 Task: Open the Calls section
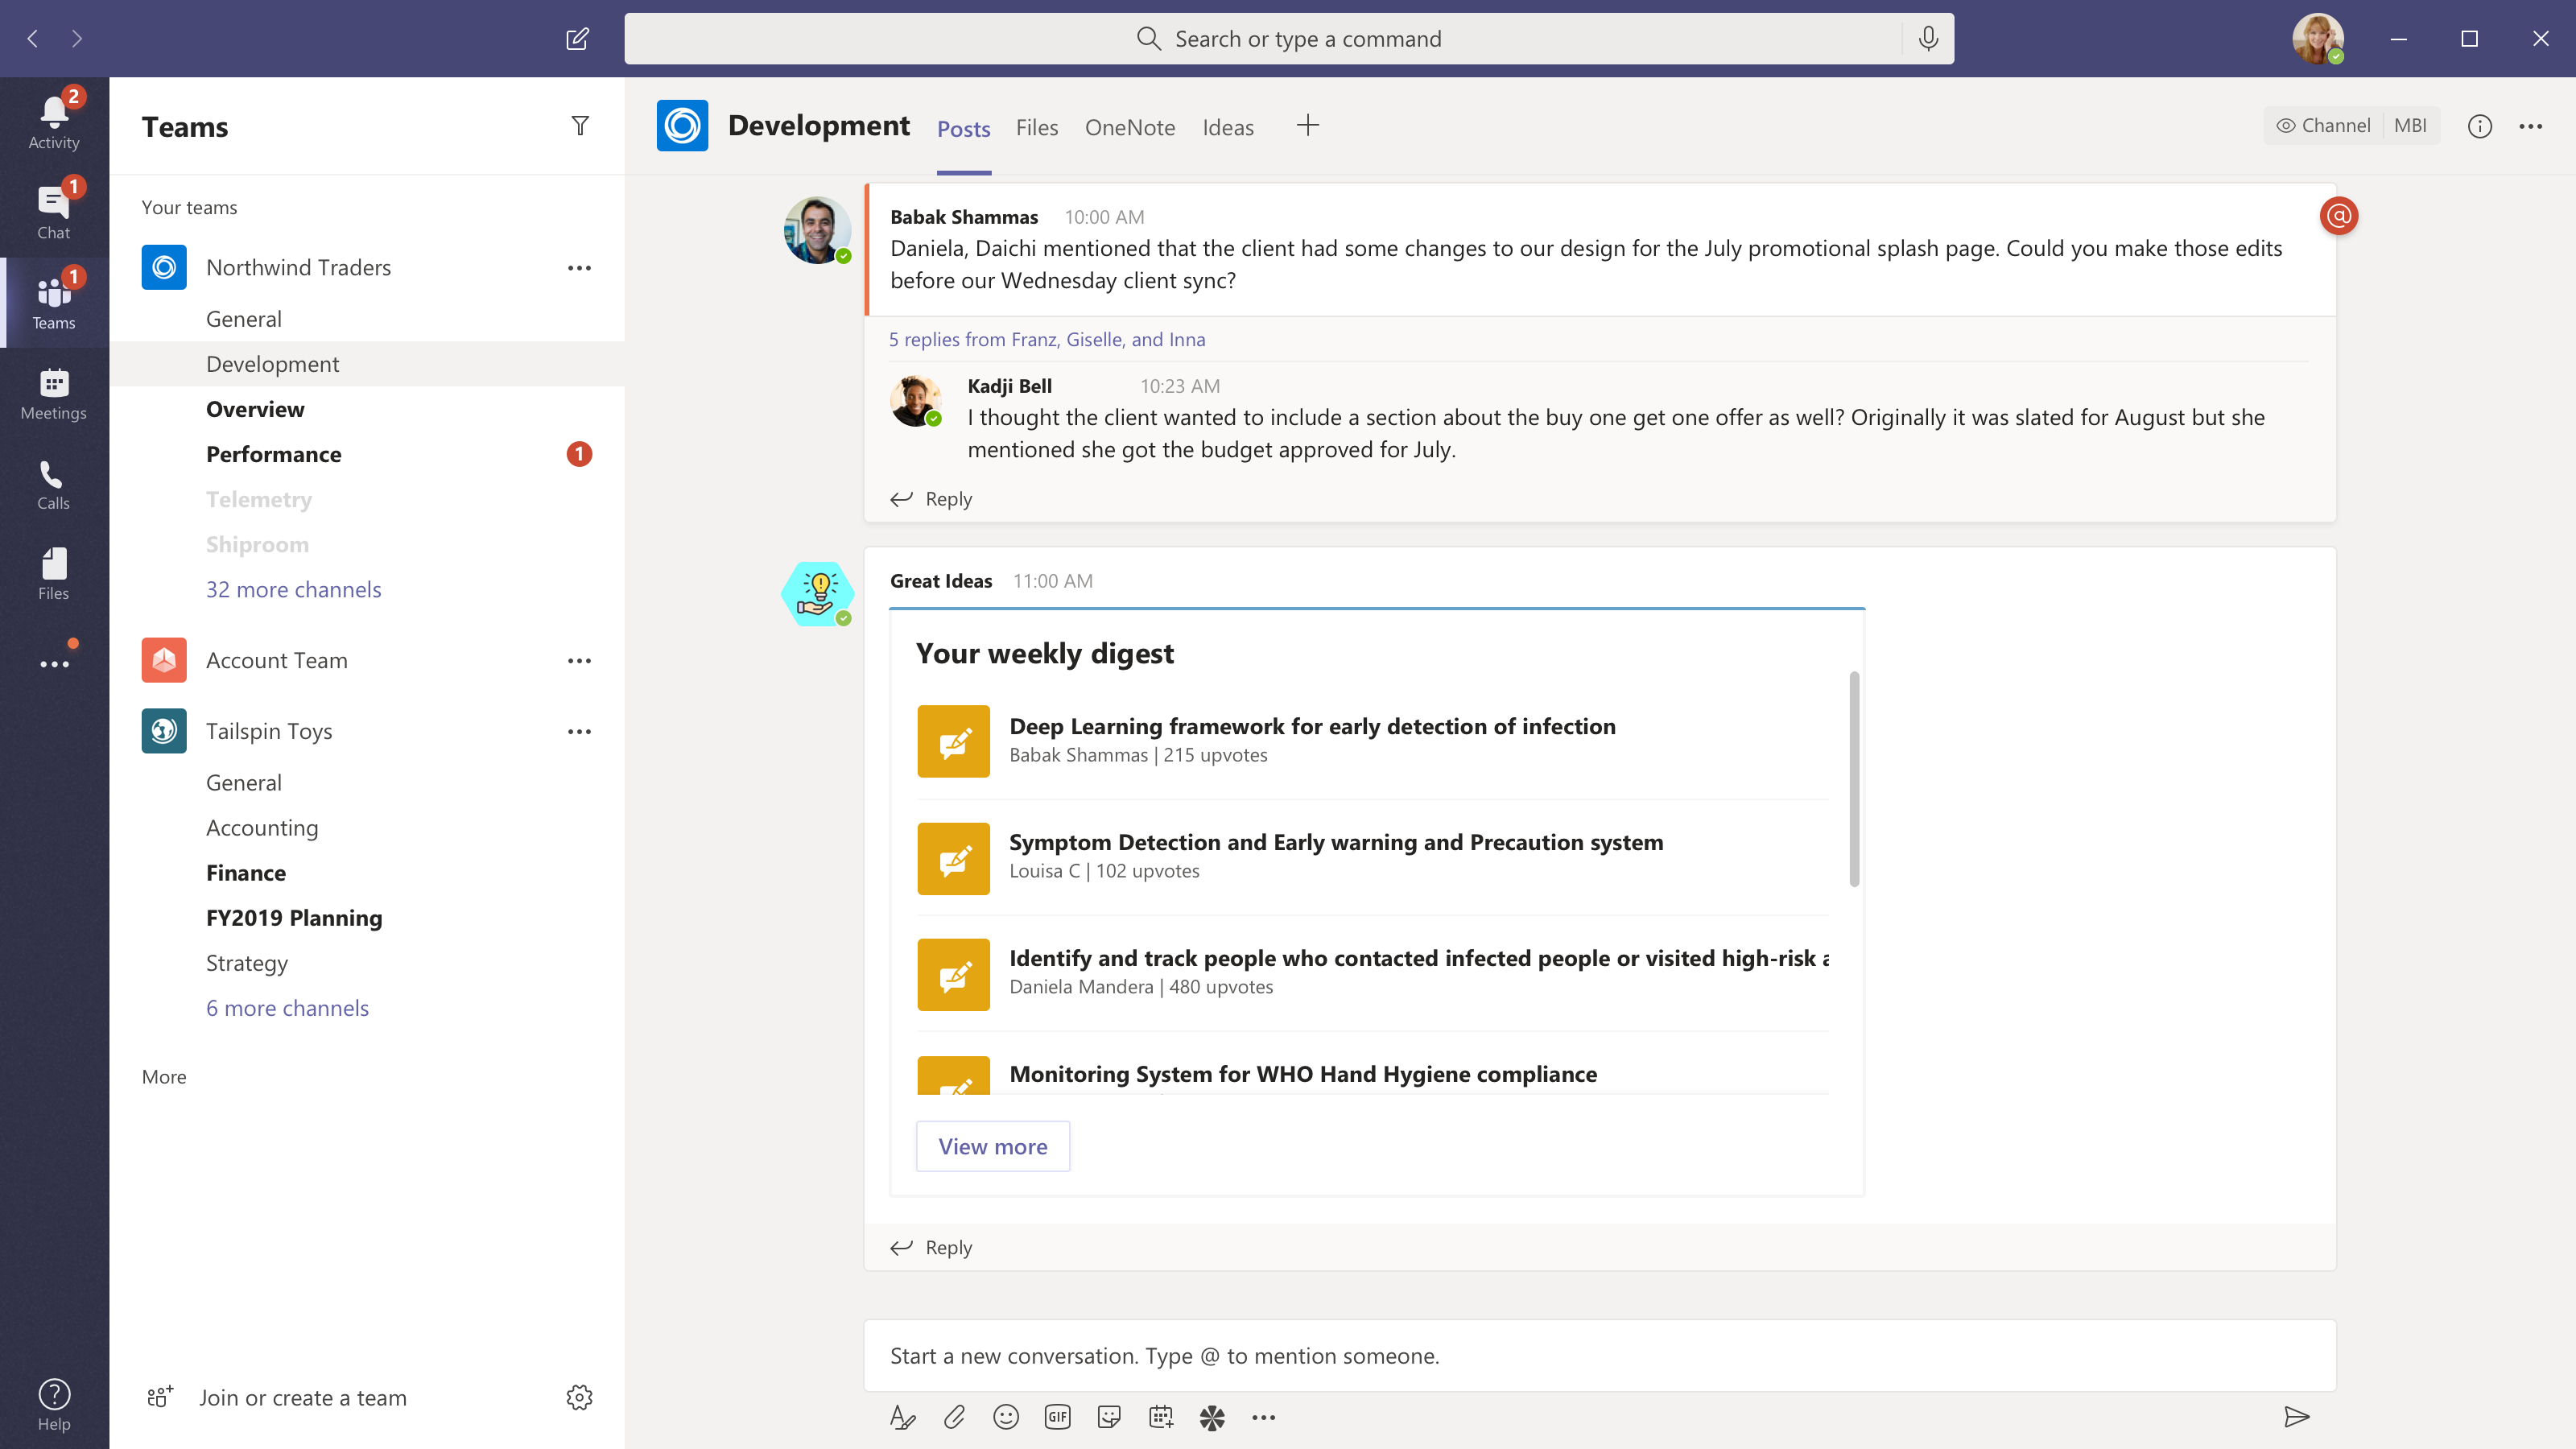[53, 485]
